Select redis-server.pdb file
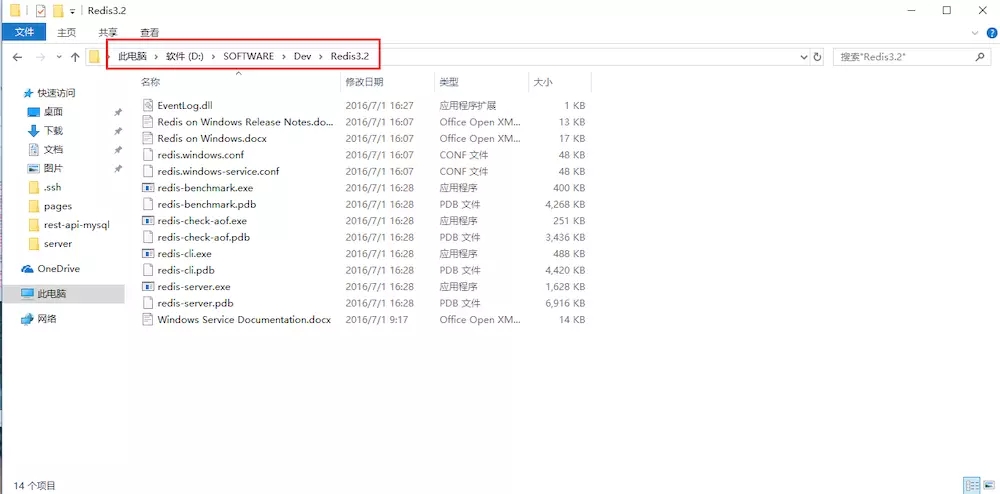Screen dimensions: 1000x494 195,303
